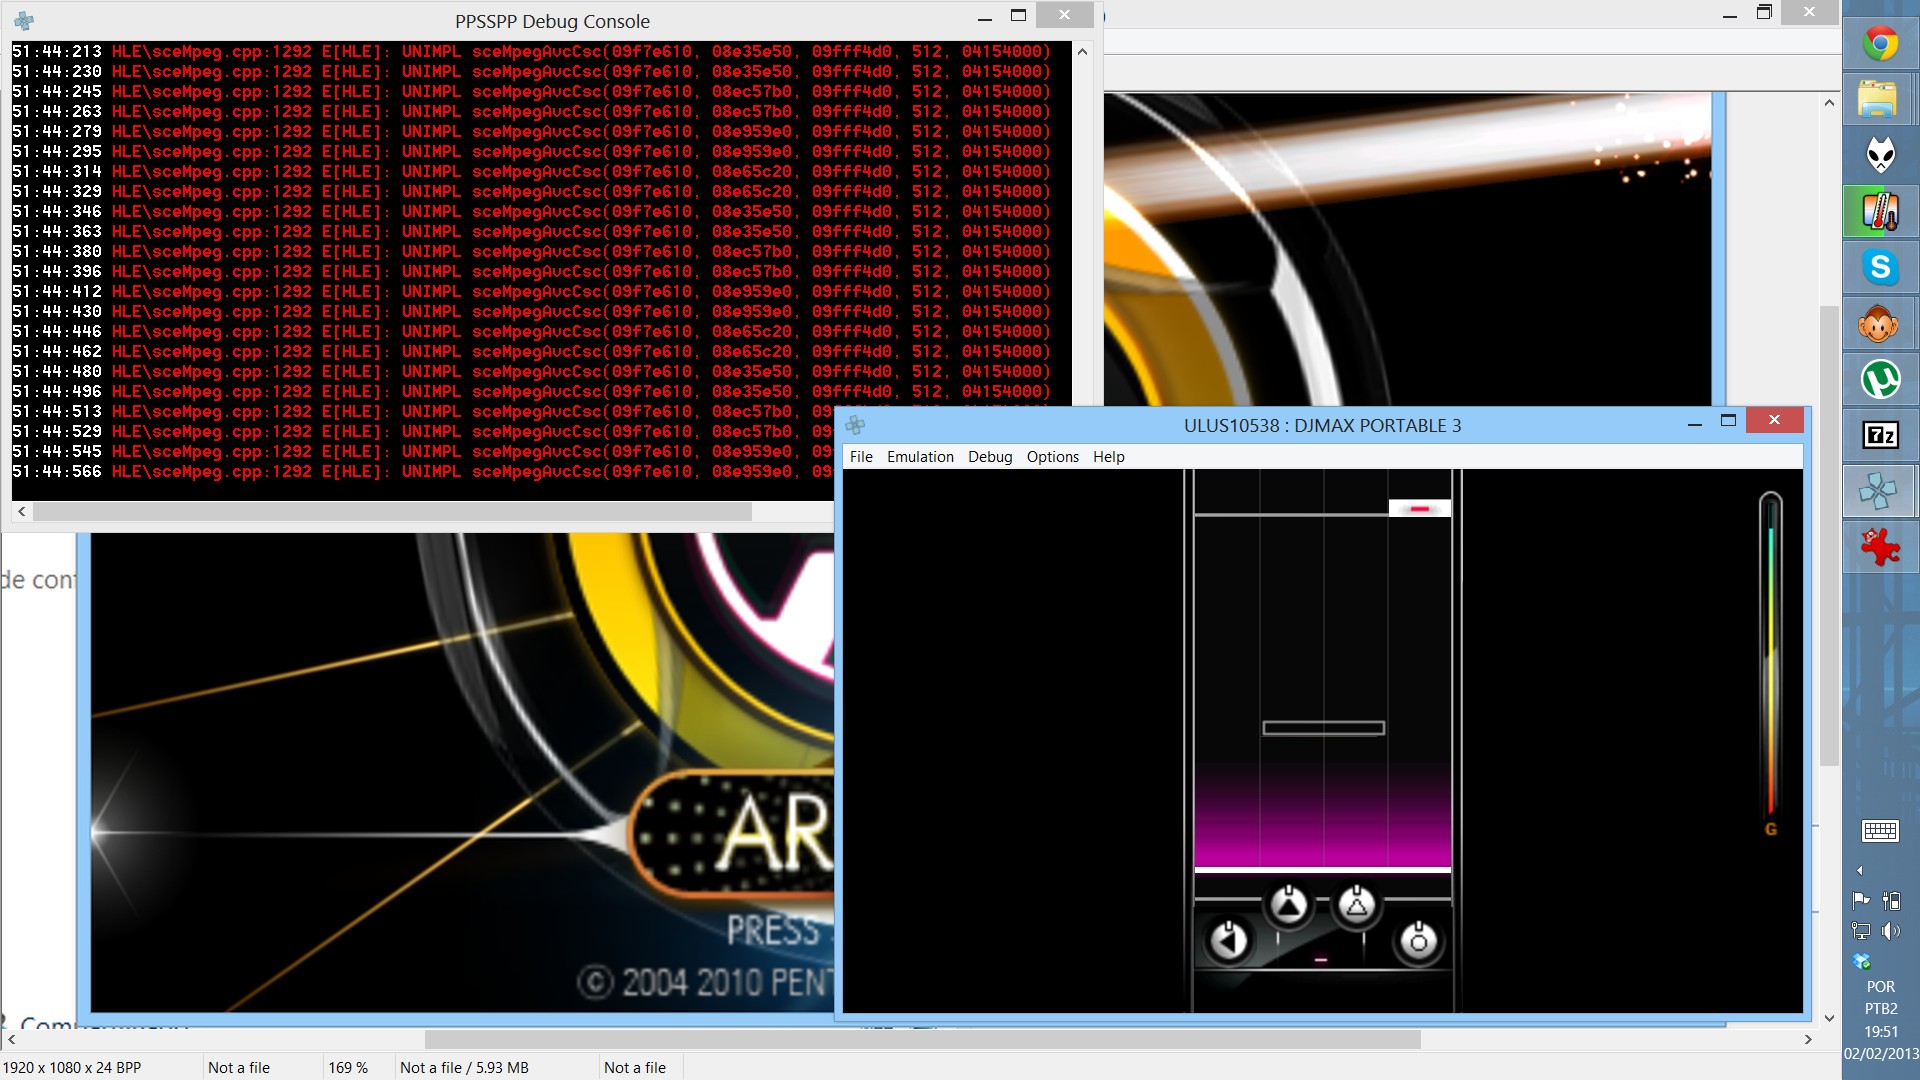Screen dimensions: 1920x1080
Task: Open clock showing 19:51
Action: (1881, 1032)
